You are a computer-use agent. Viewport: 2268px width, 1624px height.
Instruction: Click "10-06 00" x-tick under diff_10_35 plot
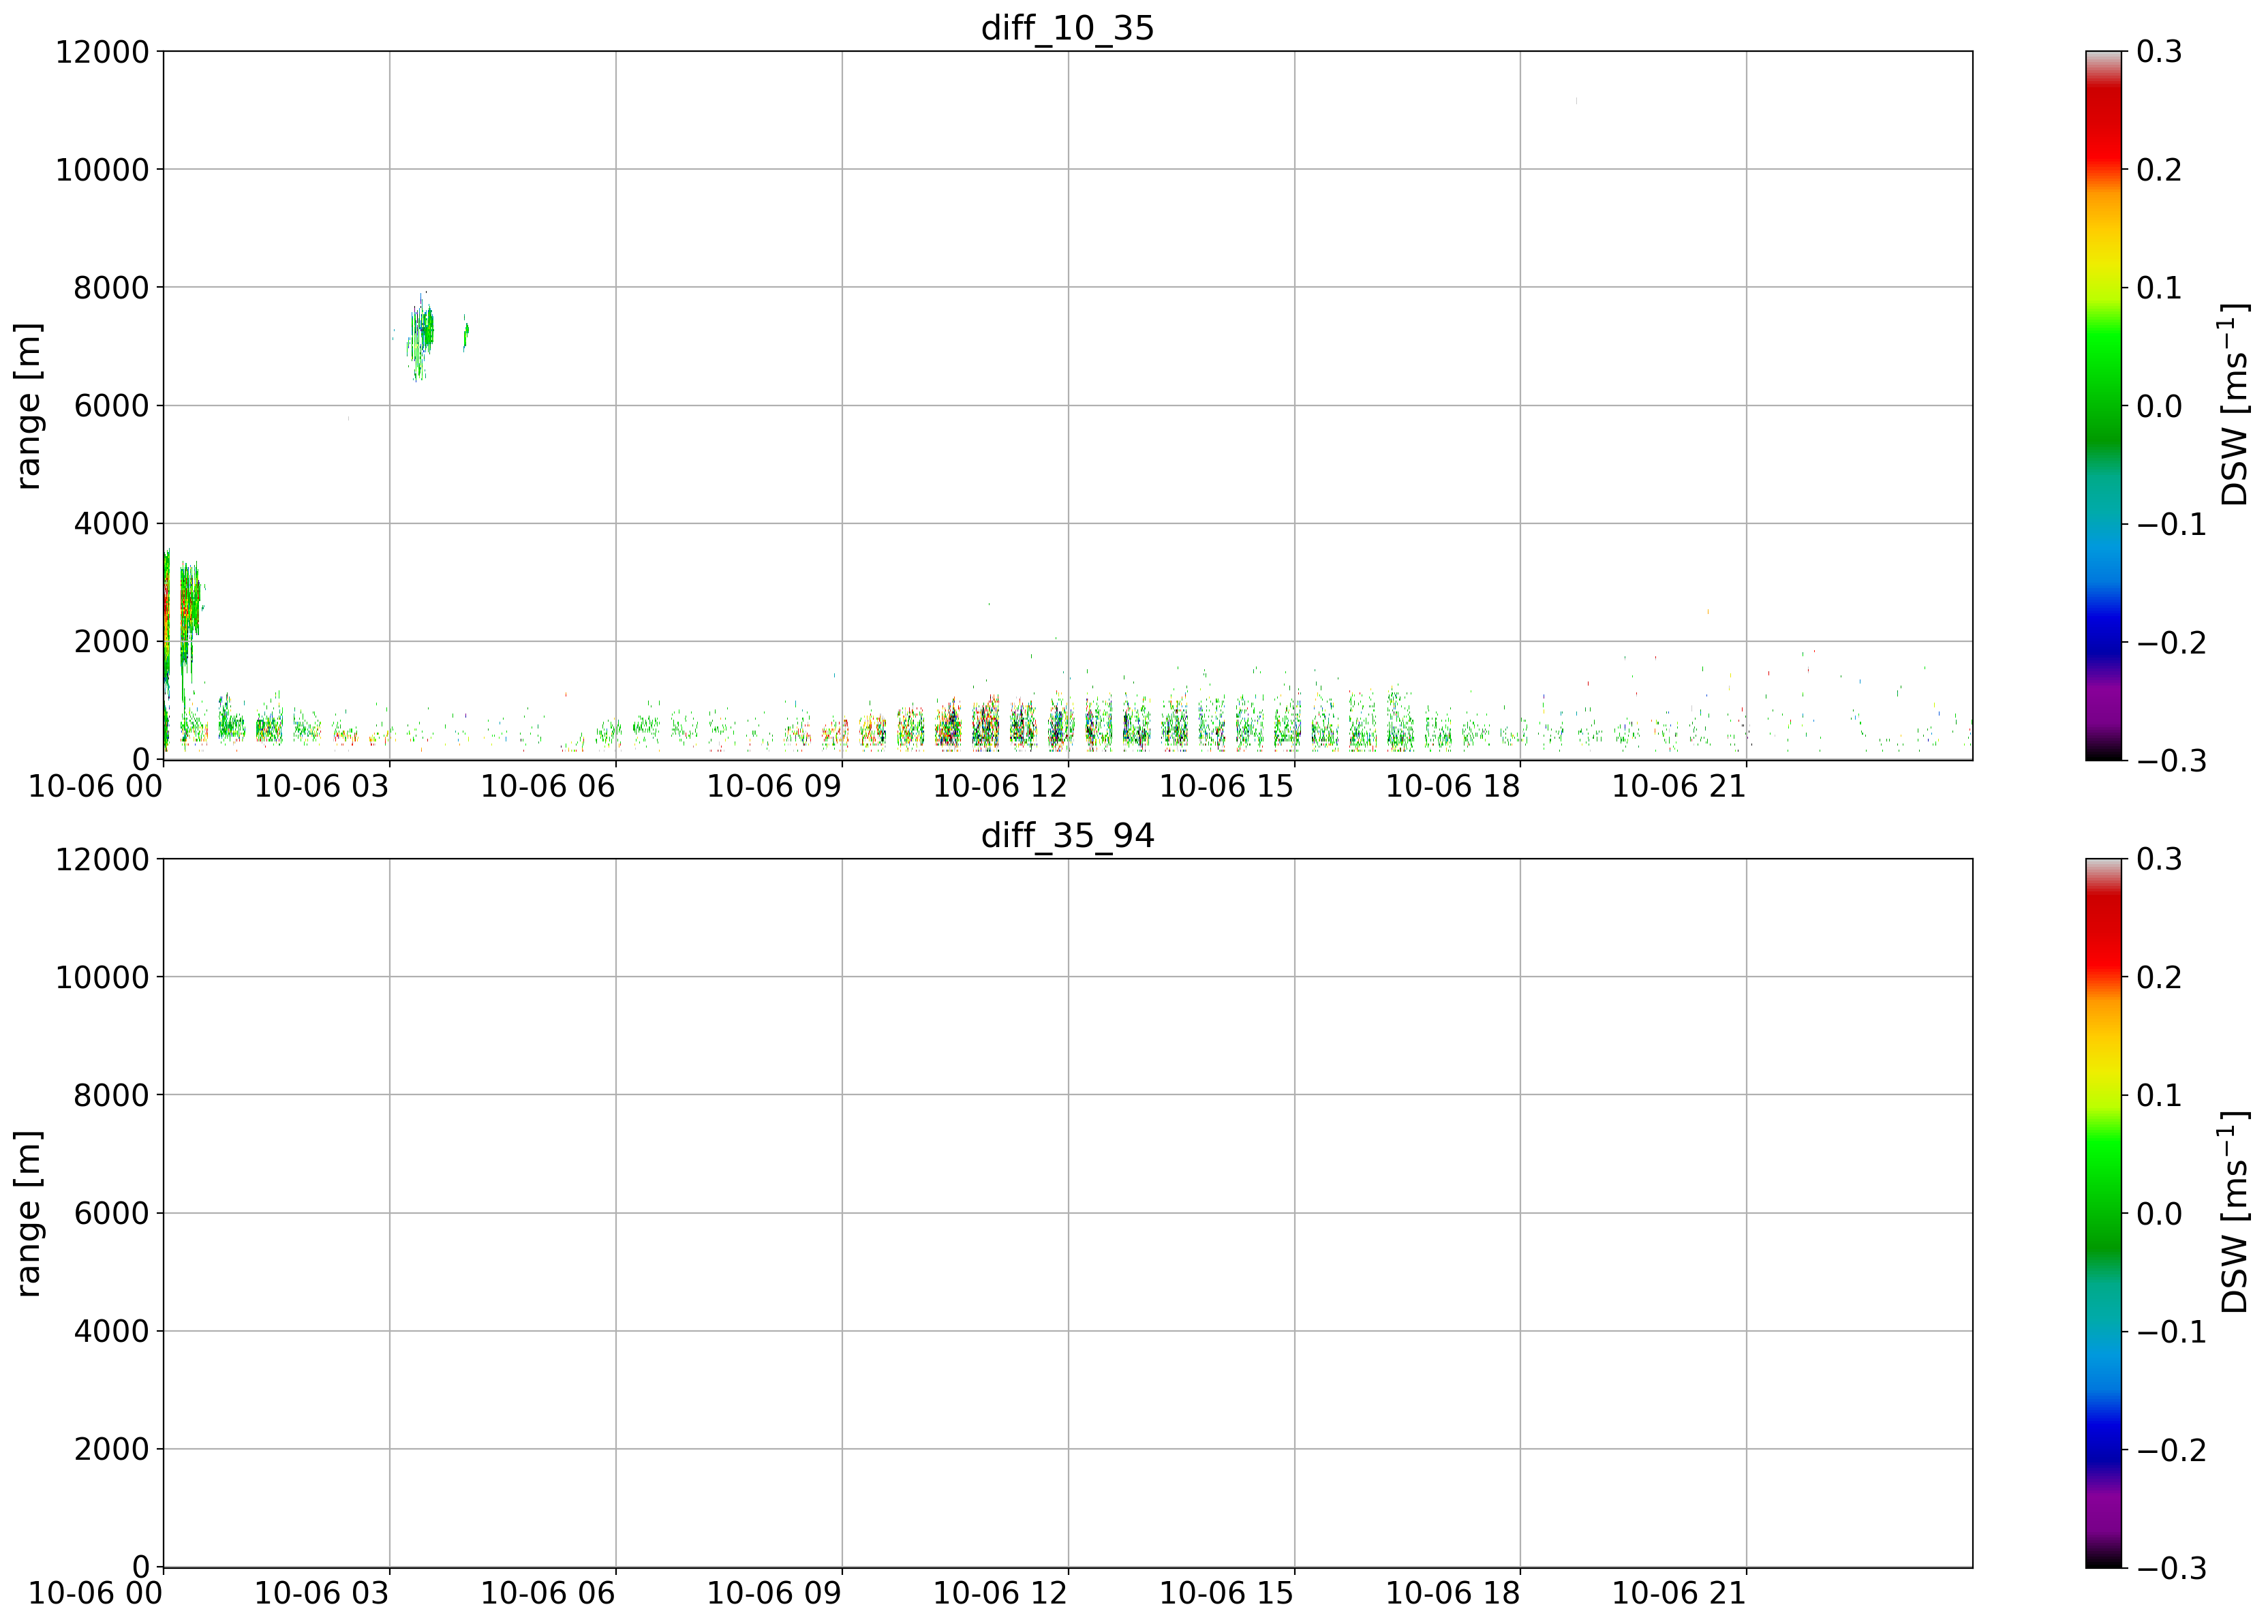pos(95,786)
